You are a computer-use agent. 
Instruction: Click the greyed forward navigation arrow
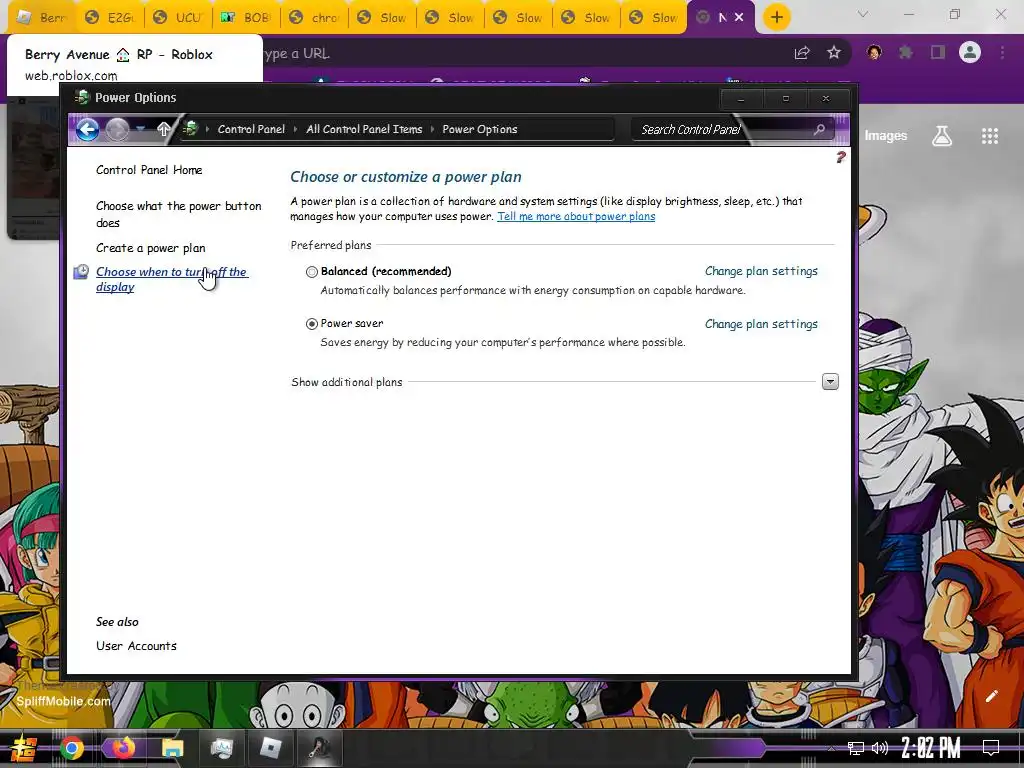click(x=118, y=129)
